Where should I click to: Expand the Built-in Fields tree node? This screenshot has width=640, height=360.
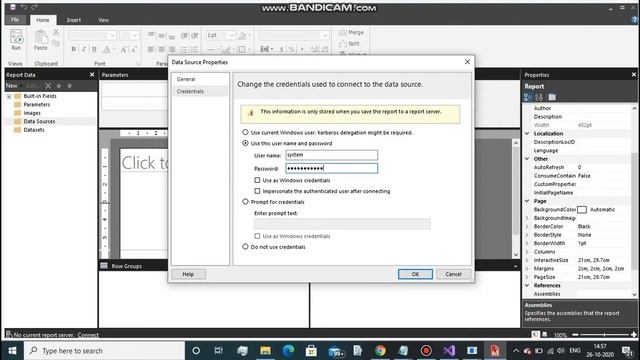coord(9,96)
